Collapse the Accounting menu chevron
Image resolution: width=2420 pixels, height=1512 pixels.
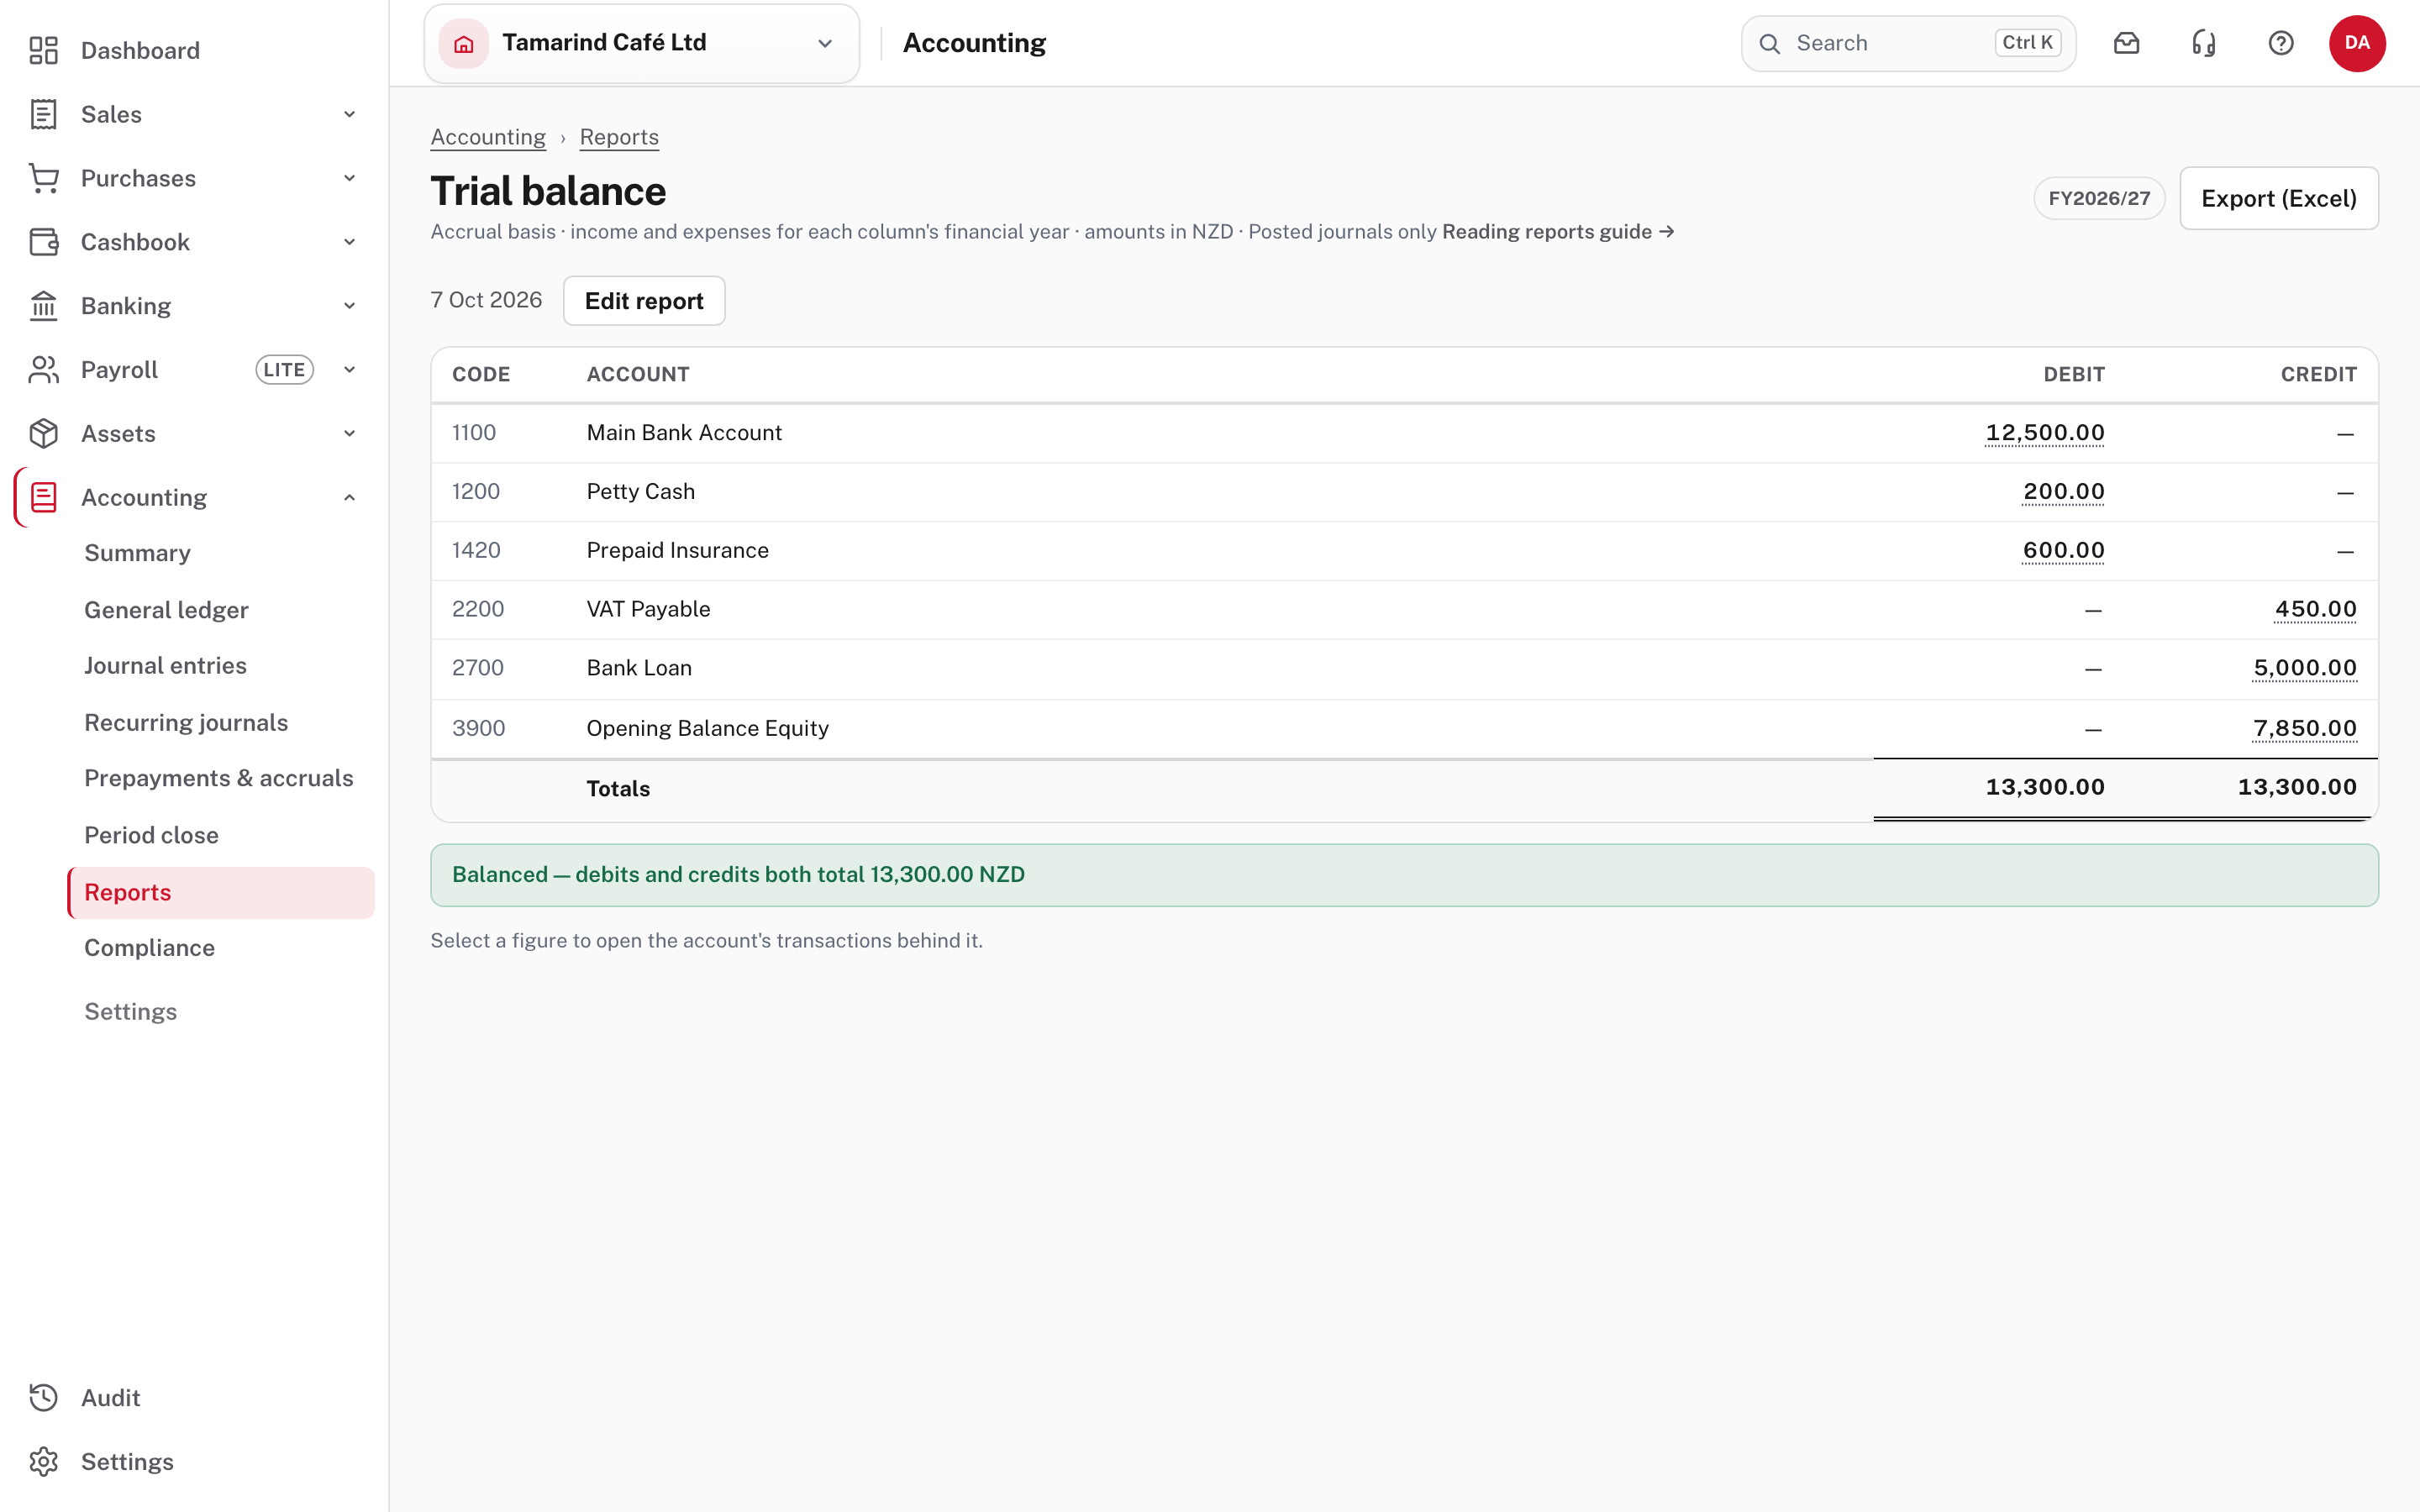pyautogui.click(x=349, y=497)
